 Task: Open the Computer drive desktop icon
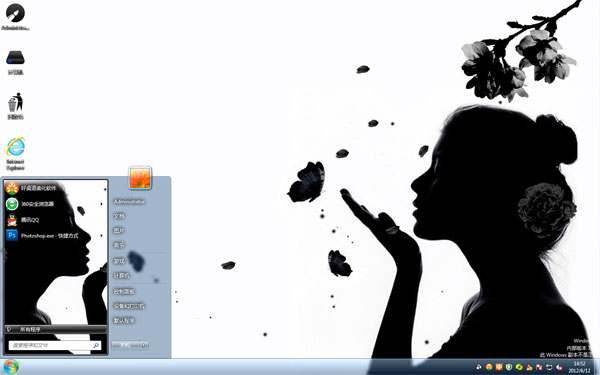(15, 62)
